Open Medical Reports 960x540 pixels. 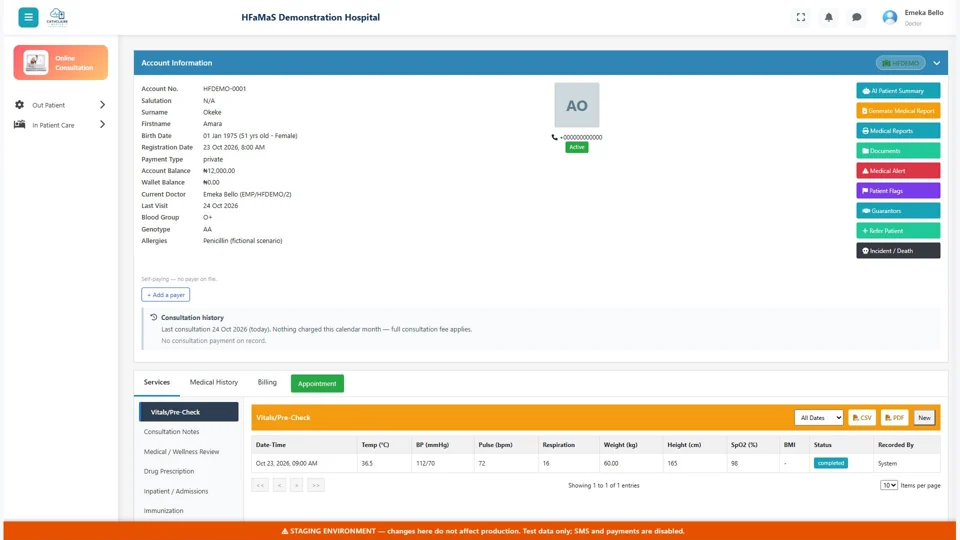point(898,131)
